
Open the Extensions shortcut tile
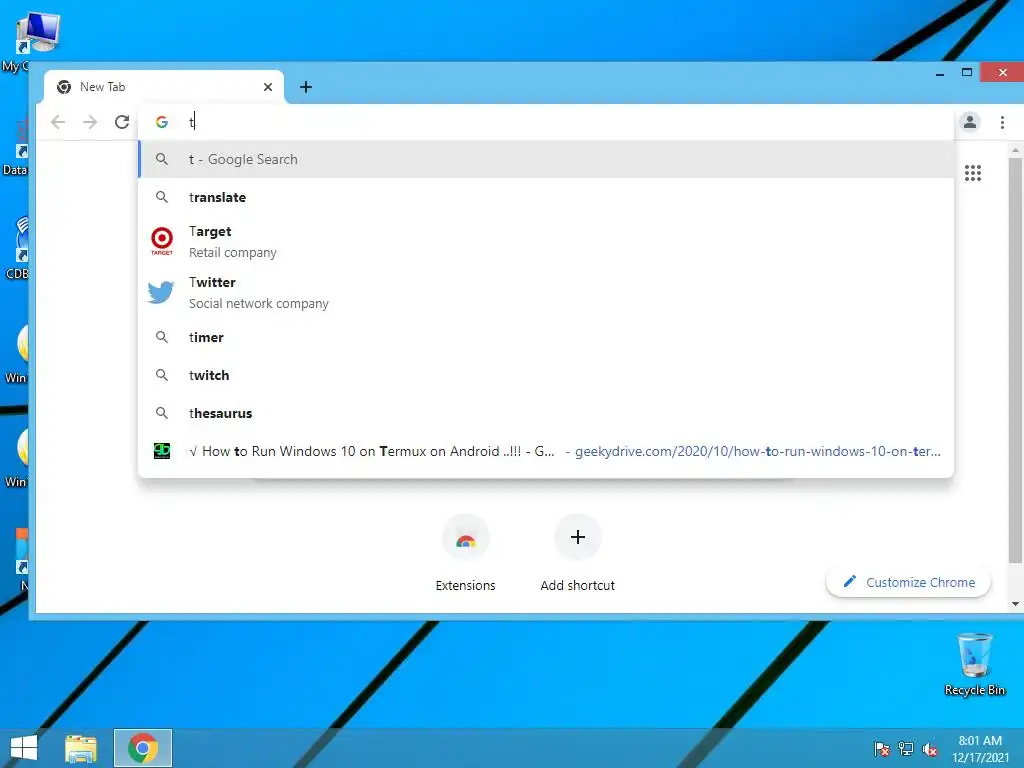tap(466, 554)
